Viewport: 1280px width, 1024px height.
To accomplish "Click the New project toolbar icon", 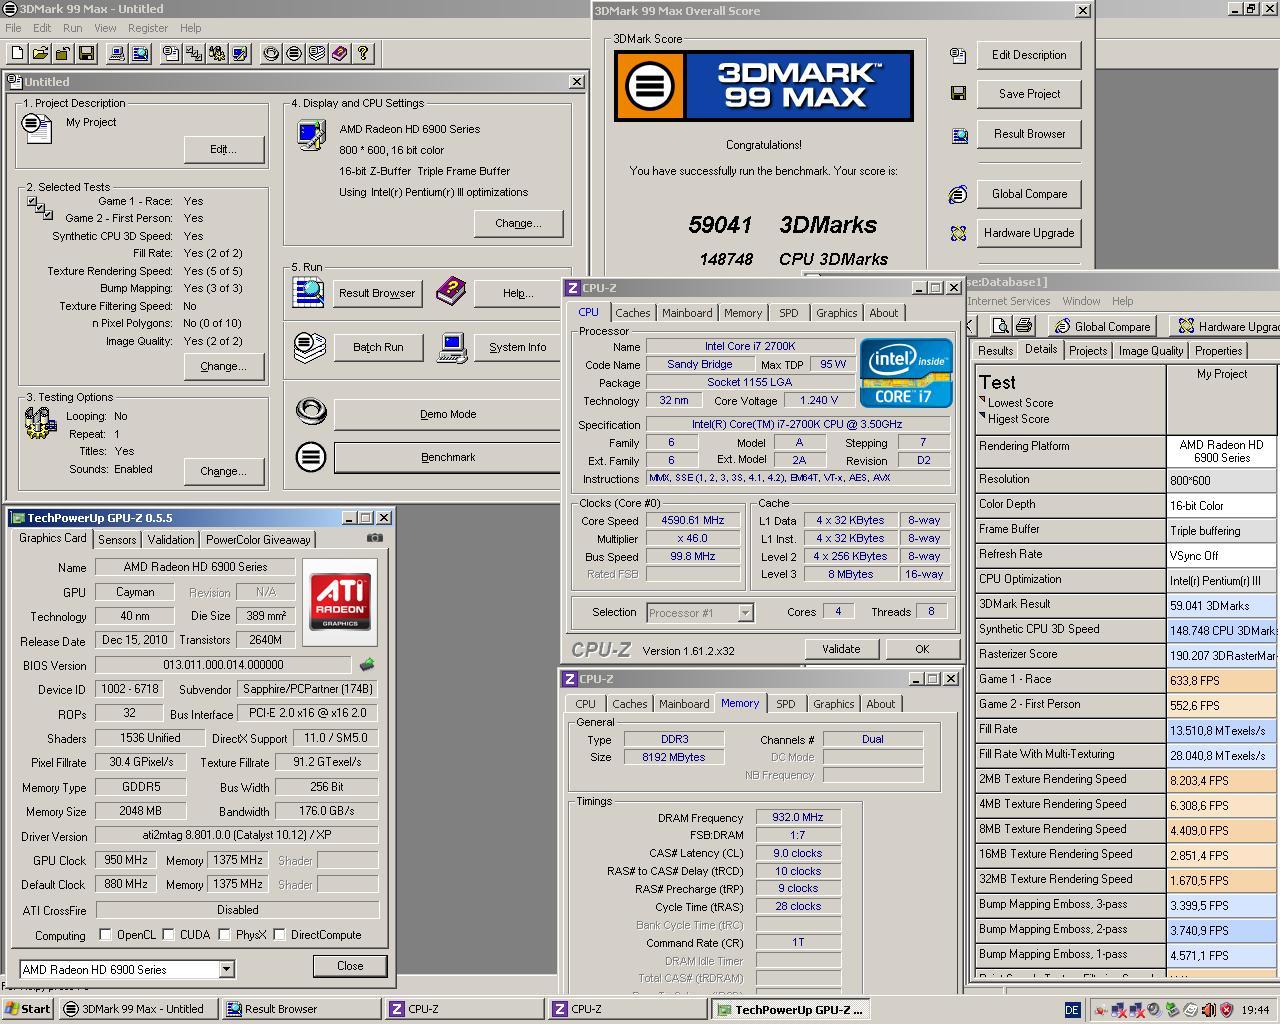I will [x=18, y=53].
